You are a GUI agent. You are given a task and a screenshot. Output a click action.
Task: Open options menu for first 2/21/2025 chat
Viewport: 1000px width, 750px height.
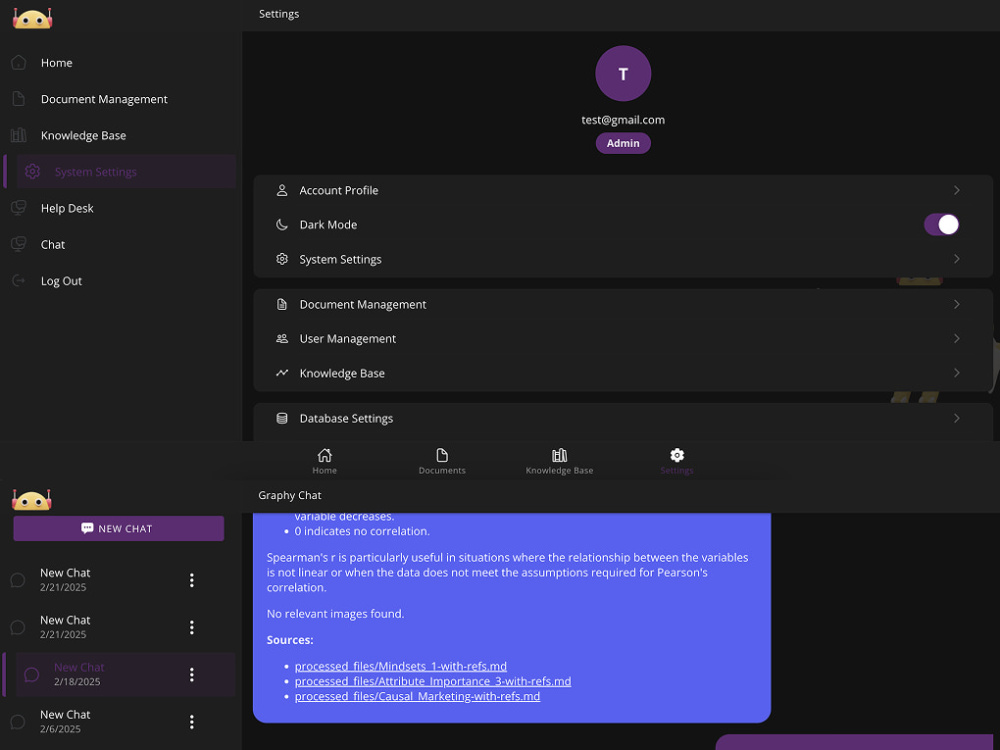[191, 580]
